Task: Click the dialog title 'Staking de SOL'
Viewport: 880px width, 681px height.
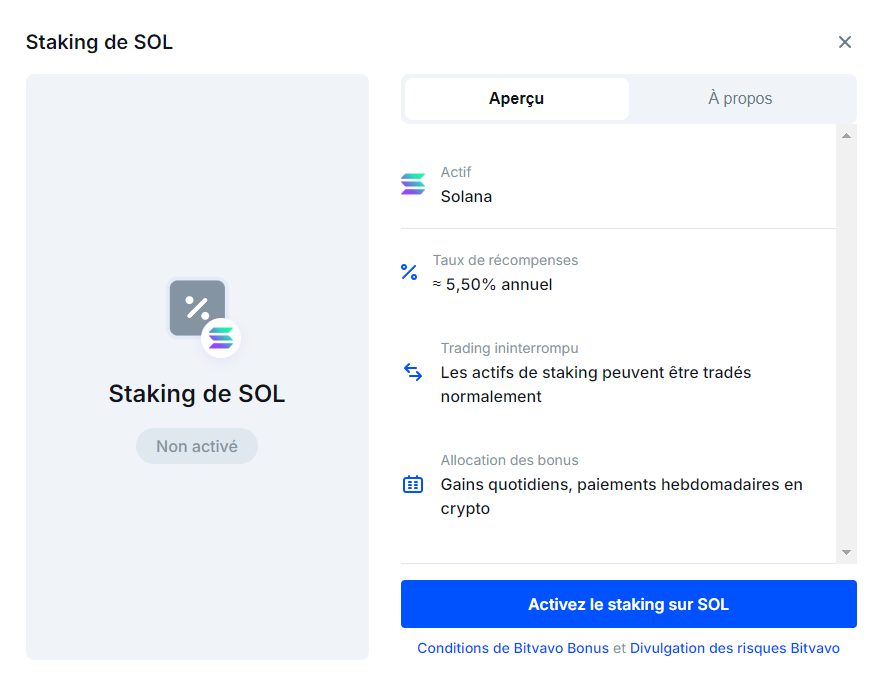Action: pyautogui.click(x=99, y=42)
